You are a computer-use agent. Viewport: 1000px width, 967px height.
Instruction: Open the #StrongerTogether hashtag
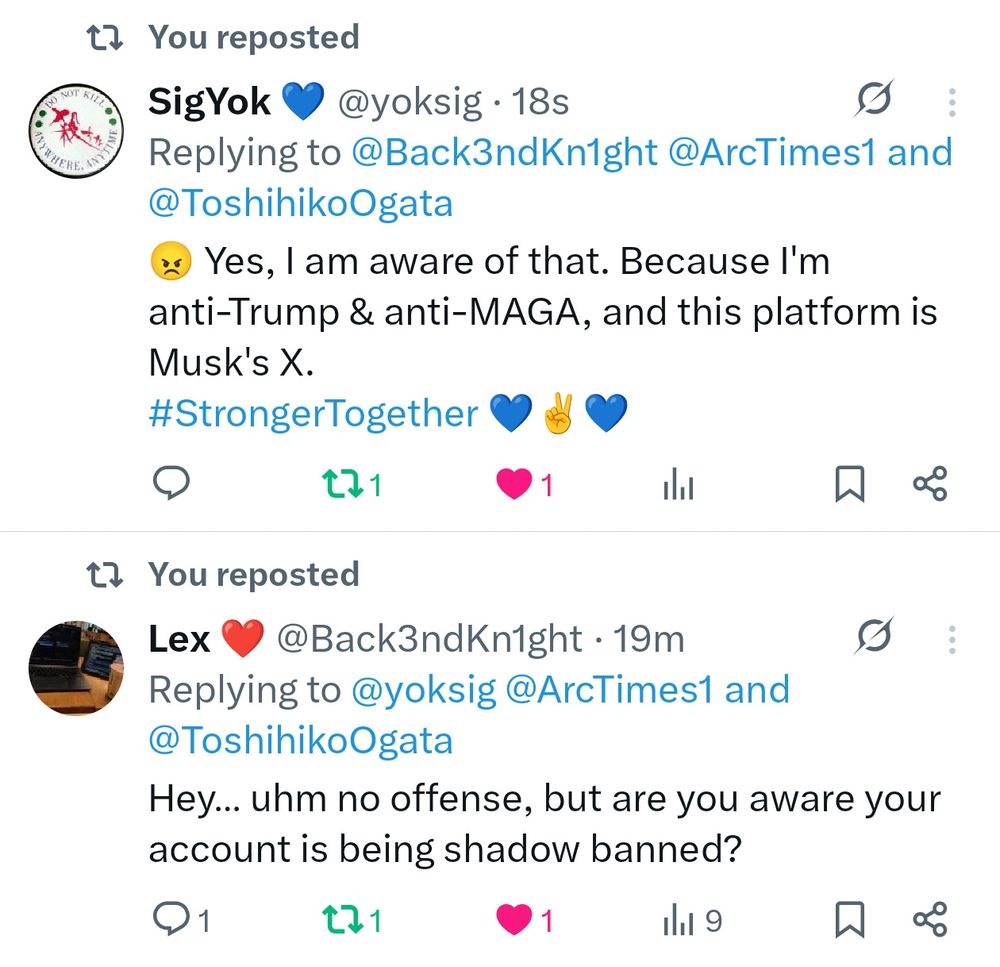tap(313, 414)
